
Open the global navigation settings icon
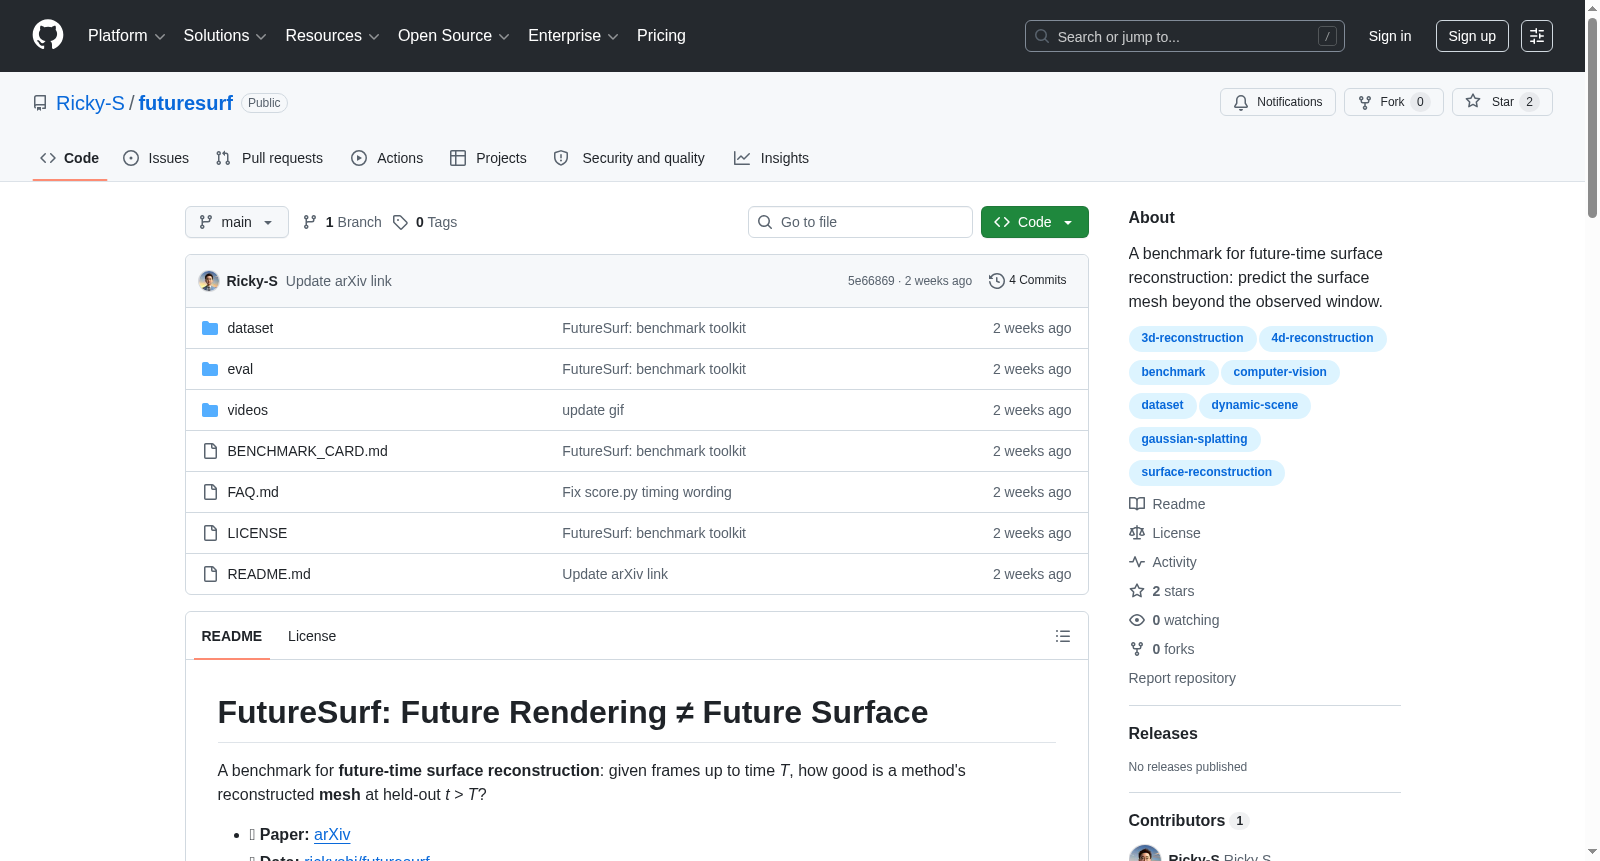point(1537,36)
